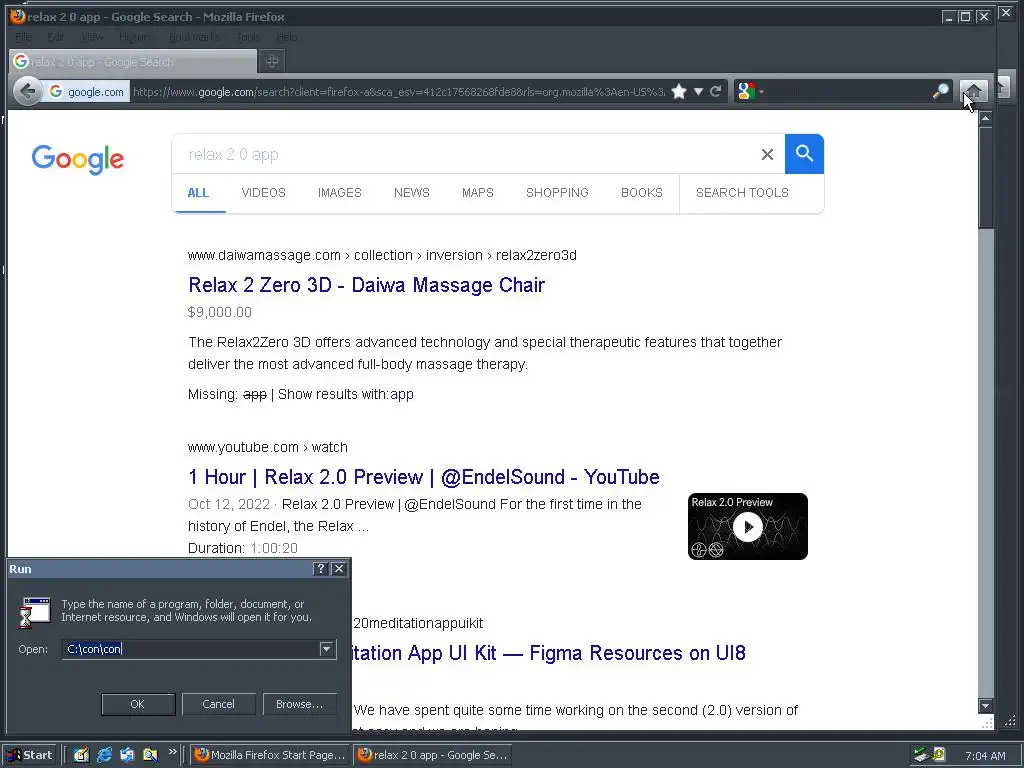The height and width of the screenshot is (768, 1024).
Task: Click the Firefox URL address field
Action: point(398,92)
